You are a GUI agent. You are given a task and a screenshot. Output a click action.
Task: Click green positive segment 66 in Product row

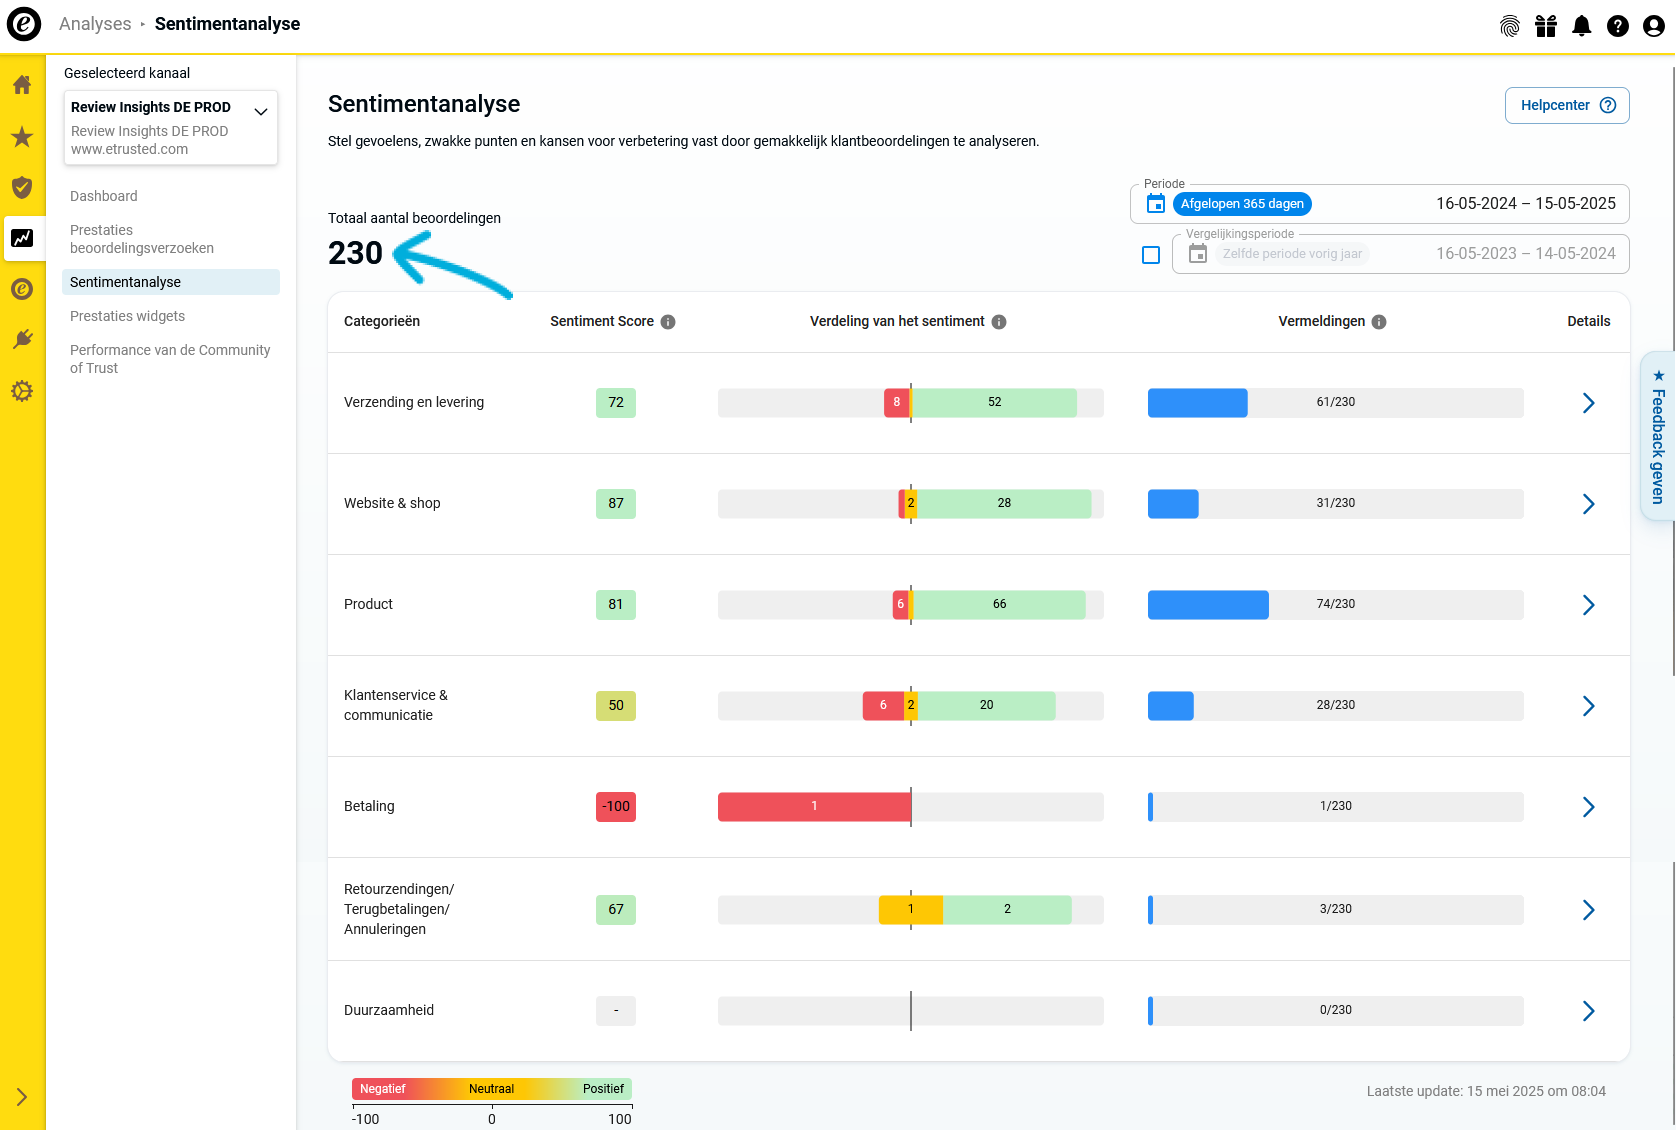tap(999, 605)
